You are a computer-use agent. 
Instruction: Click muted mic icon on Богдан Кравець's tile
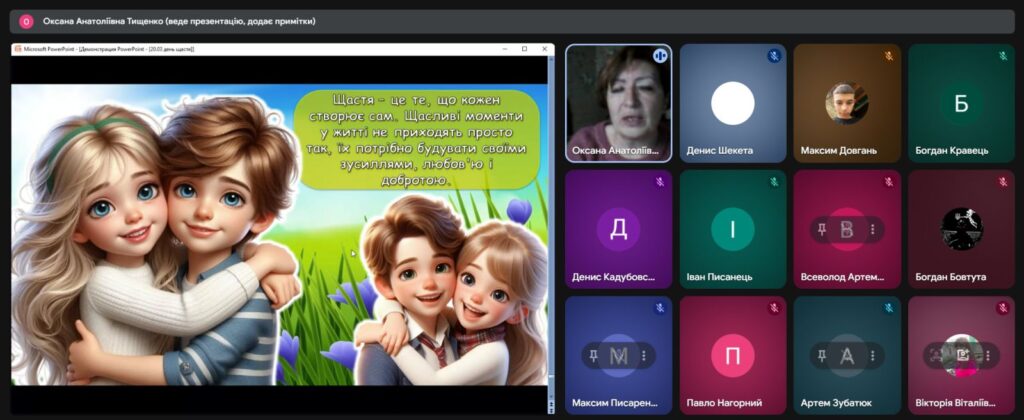pyautogui.click(x=1002, y=56)
